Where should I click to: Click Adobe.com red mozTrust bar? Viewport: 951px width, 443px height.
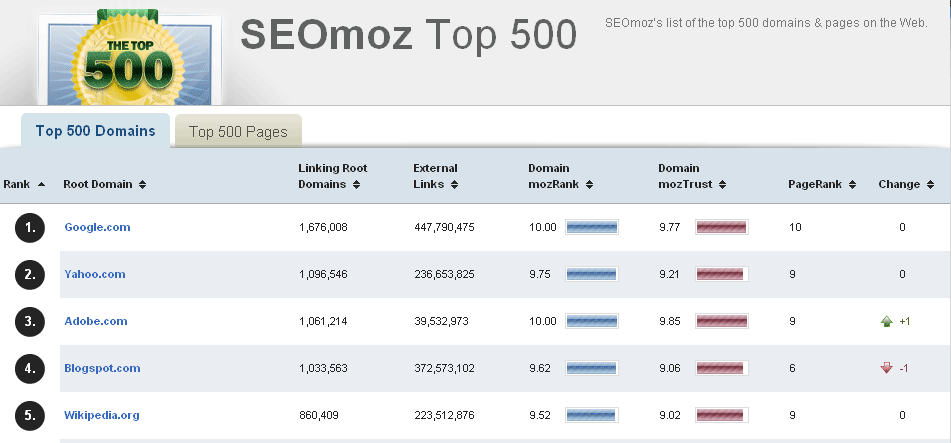coord(721,321)
